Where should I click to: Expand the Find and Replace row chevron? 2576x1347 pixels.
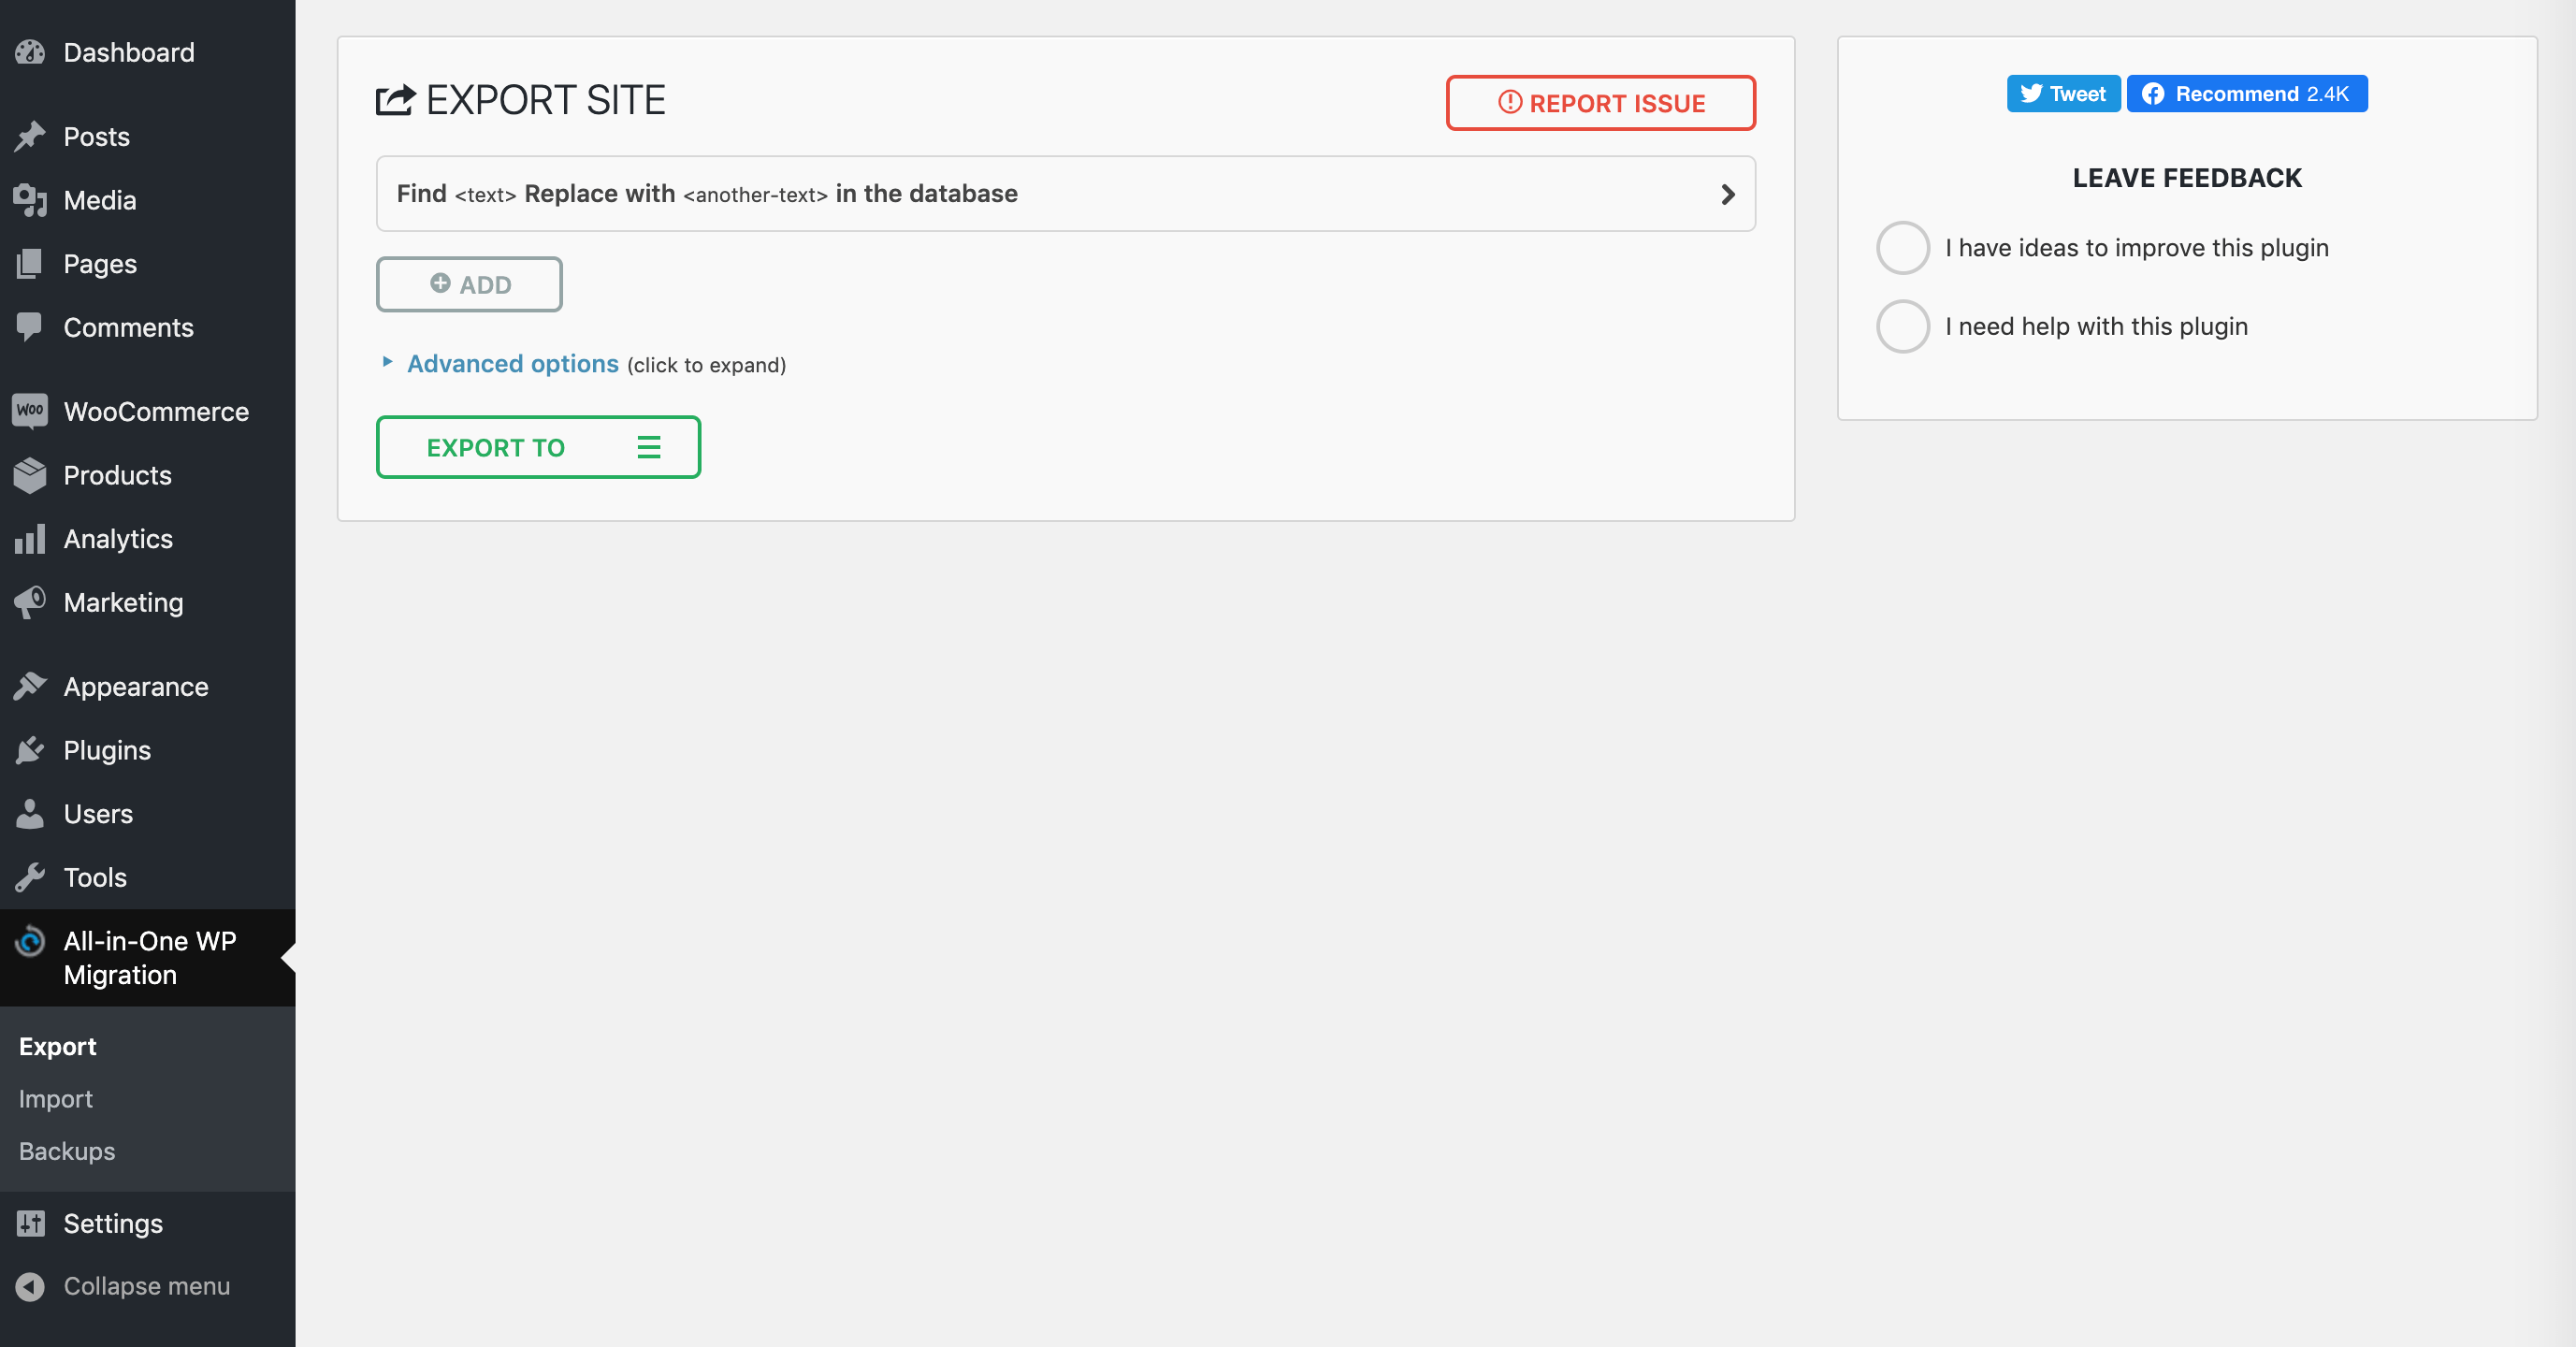(1727, 194)
